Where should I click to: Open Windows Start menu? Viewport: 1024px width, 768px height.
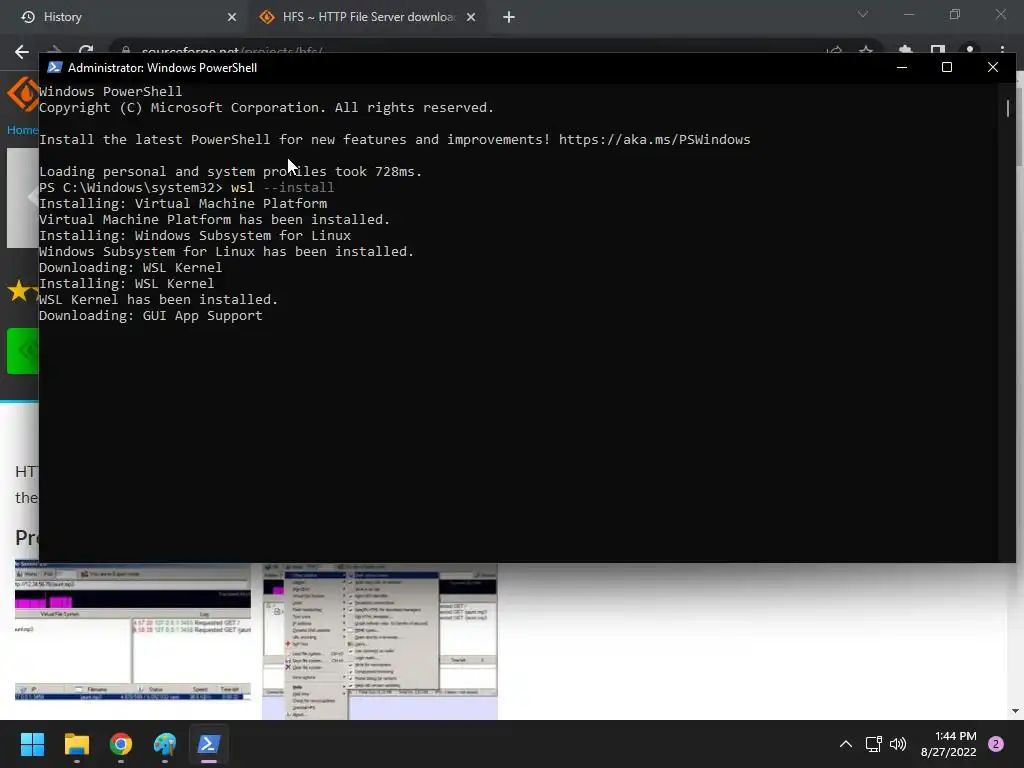pyautogui.click(x=32, y=744)
